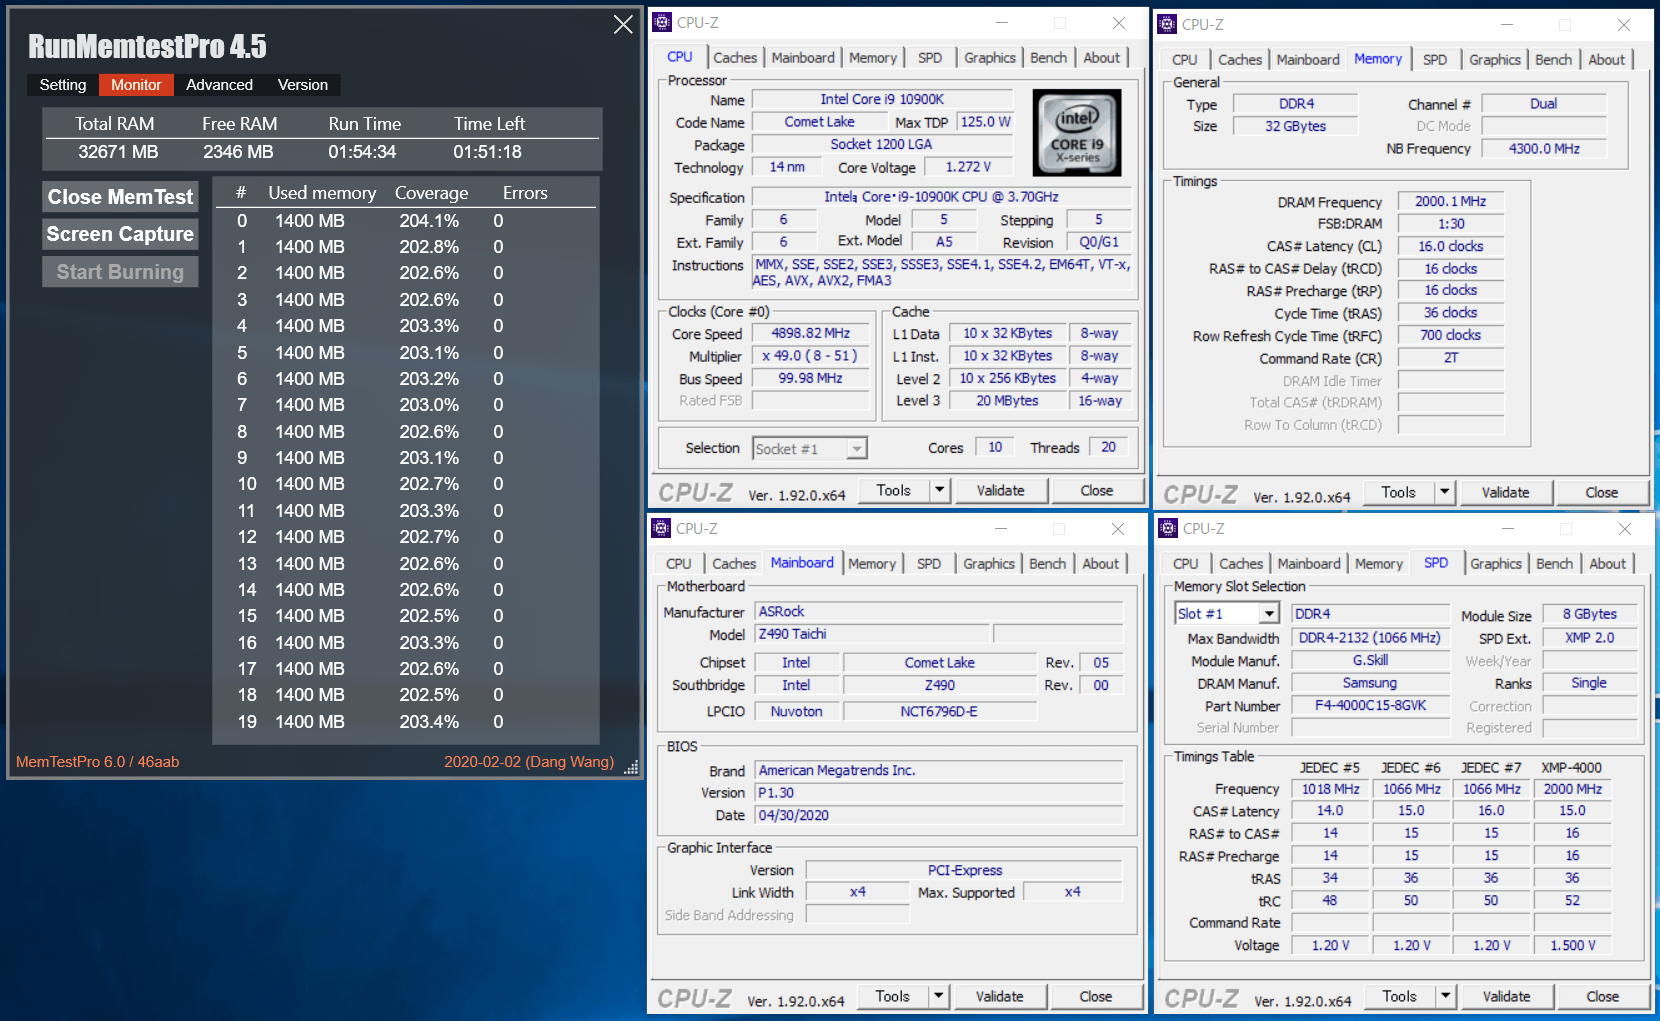Viewport: 1660px width, 1021px height.
Task: Open Tools dropdown arrow in CPU tab window
Action: [x=939, y=490]
